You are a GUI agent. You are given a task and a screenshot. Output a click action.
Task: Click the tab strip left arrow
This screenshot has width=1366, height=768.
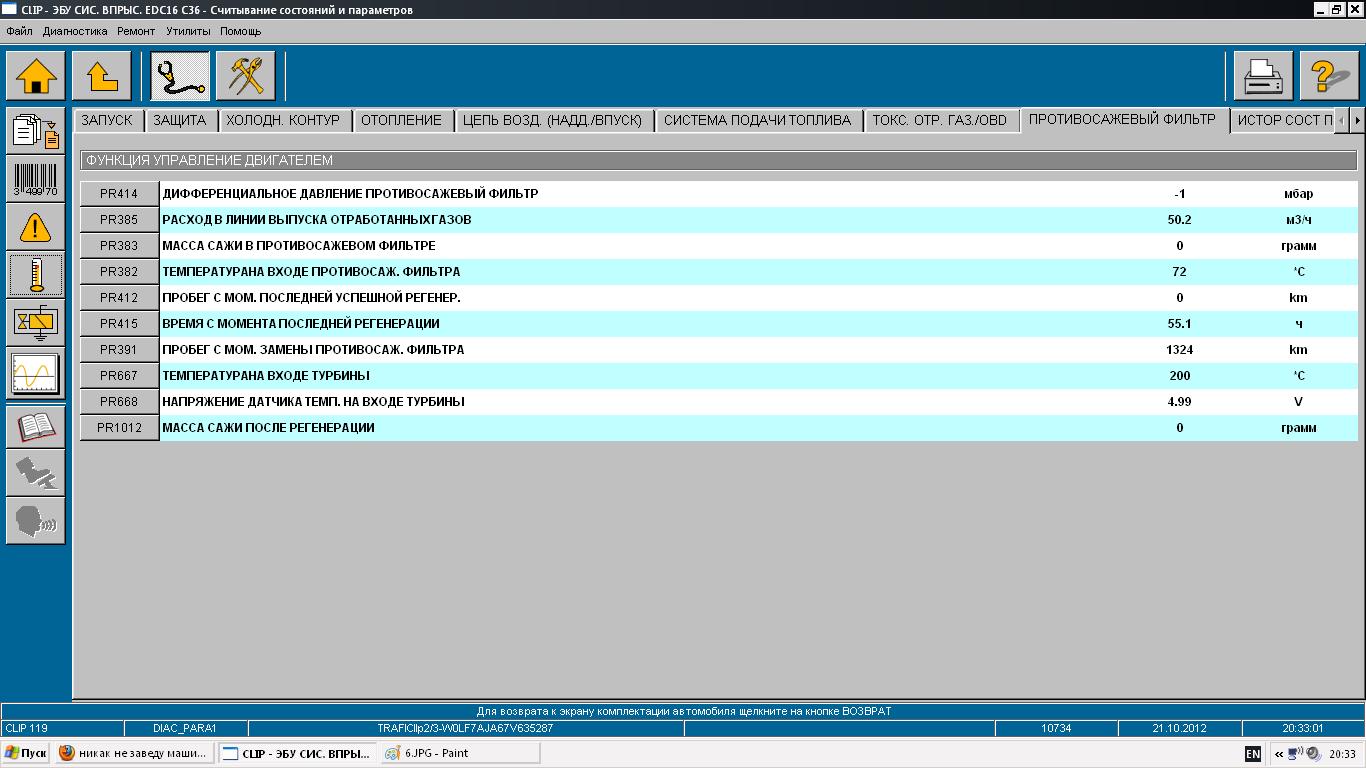click(x=1342, y=120)
